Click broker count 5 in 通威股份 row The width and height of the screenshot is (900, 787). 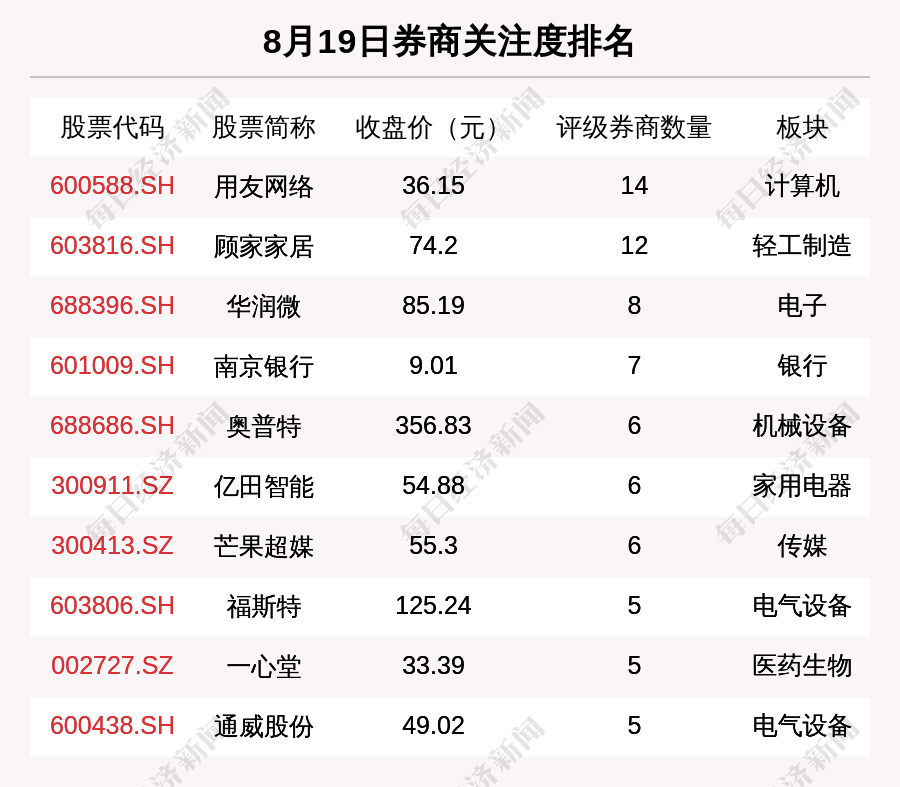tap(634, 726)
